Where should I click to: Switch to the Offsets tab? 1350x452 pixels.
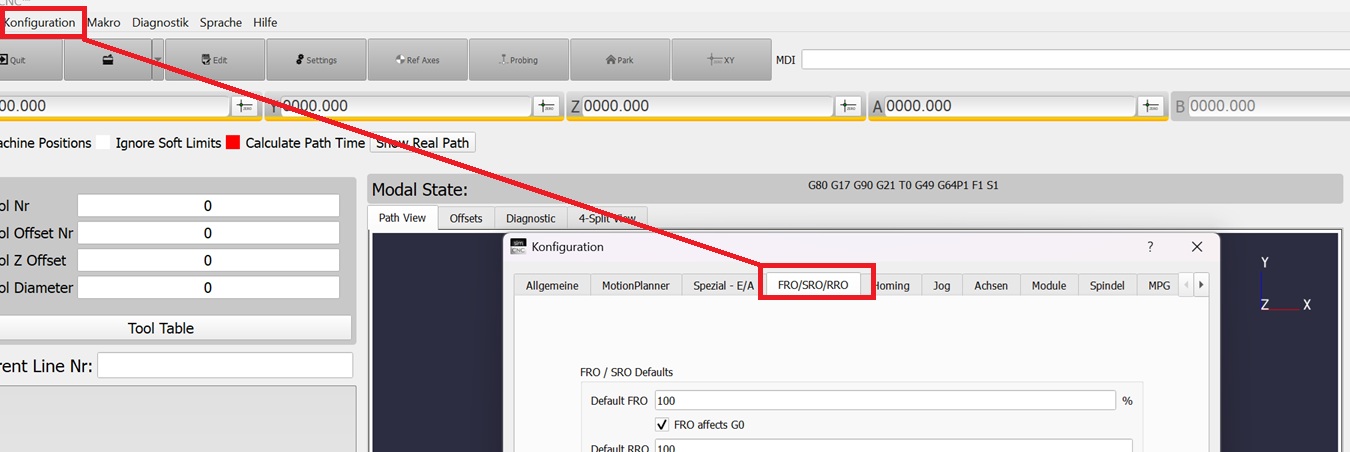(466, 218)
